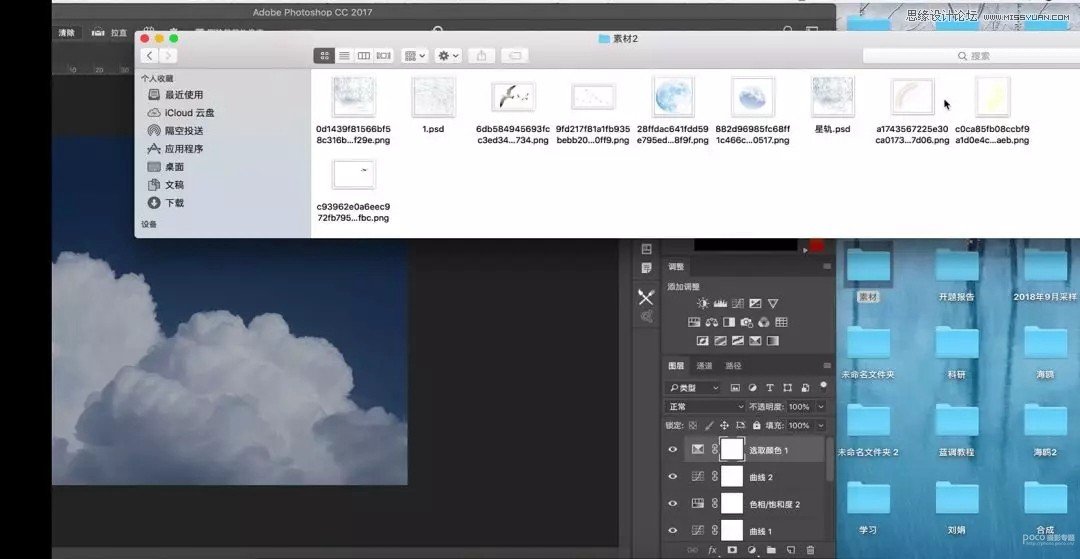The width and height of the screenshot is (1080, 559).
Task: Select the 1.psd file thumbnail
Action: 433,96
